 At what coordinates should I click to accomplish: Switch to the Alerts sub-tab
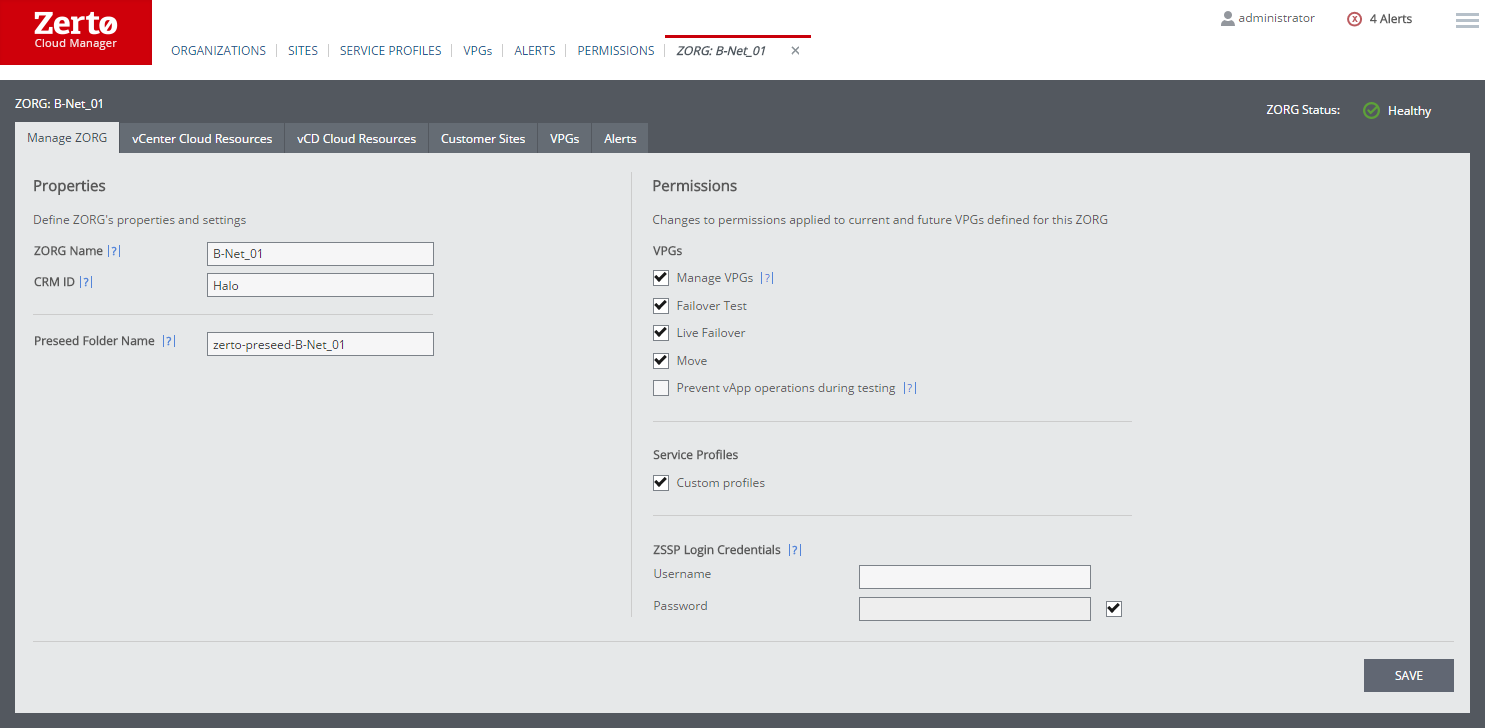[620, 139]
